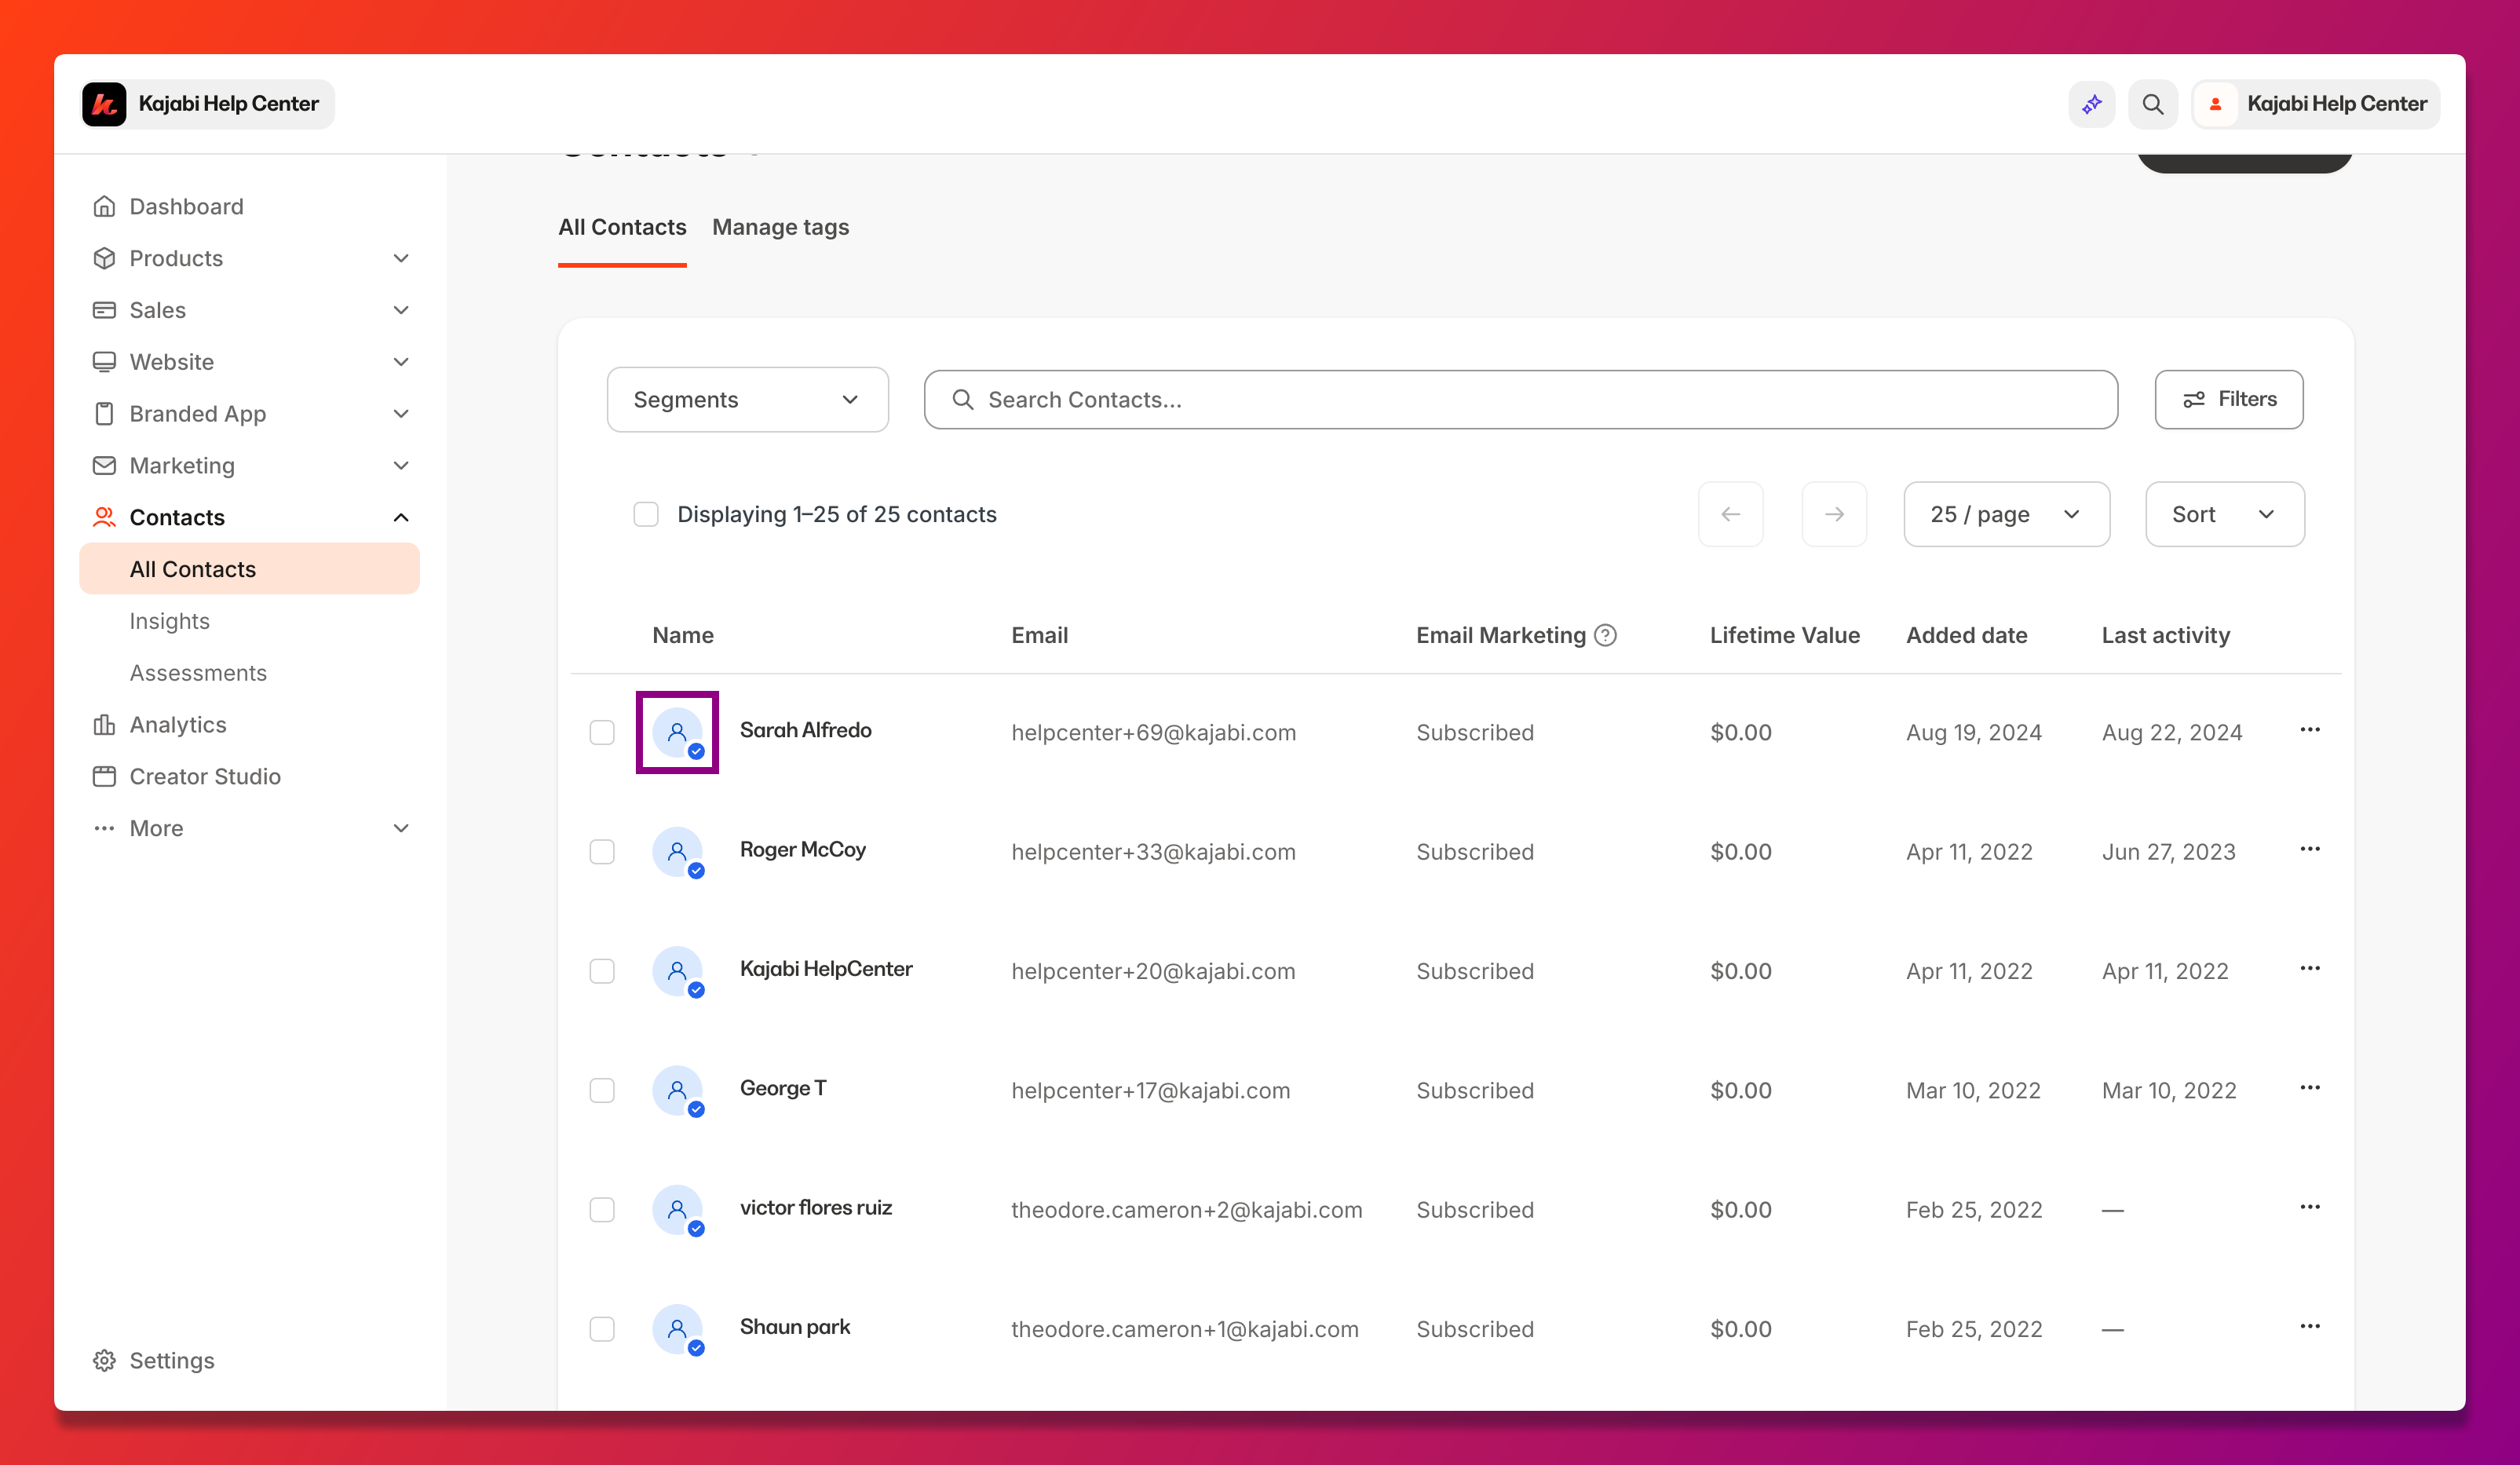Click George T's avatar icon
This screenshot has height=1465, width=2520.
tap(677, 1091)
